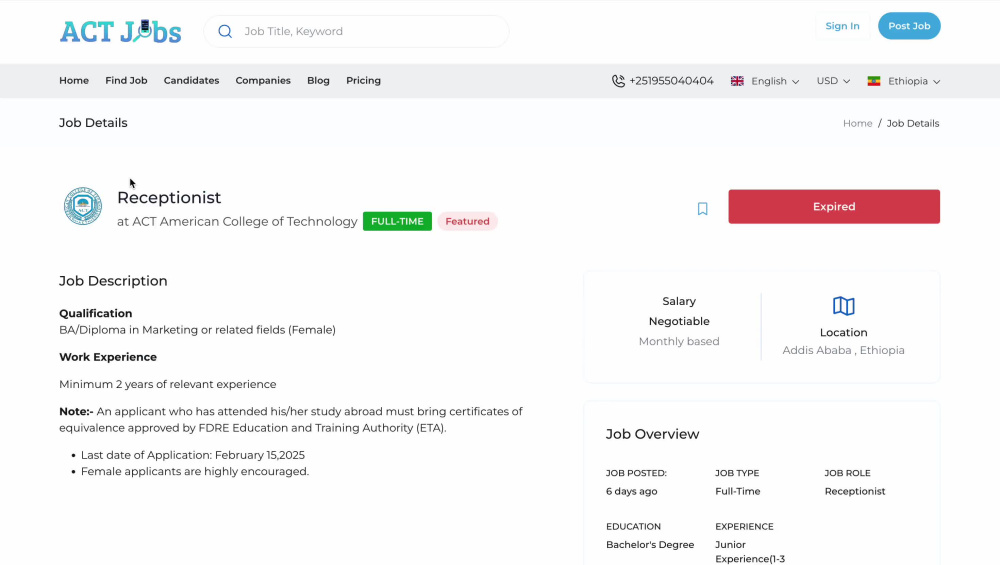
Task: Click the UK flag icon
Action: [x=737, y=81]
